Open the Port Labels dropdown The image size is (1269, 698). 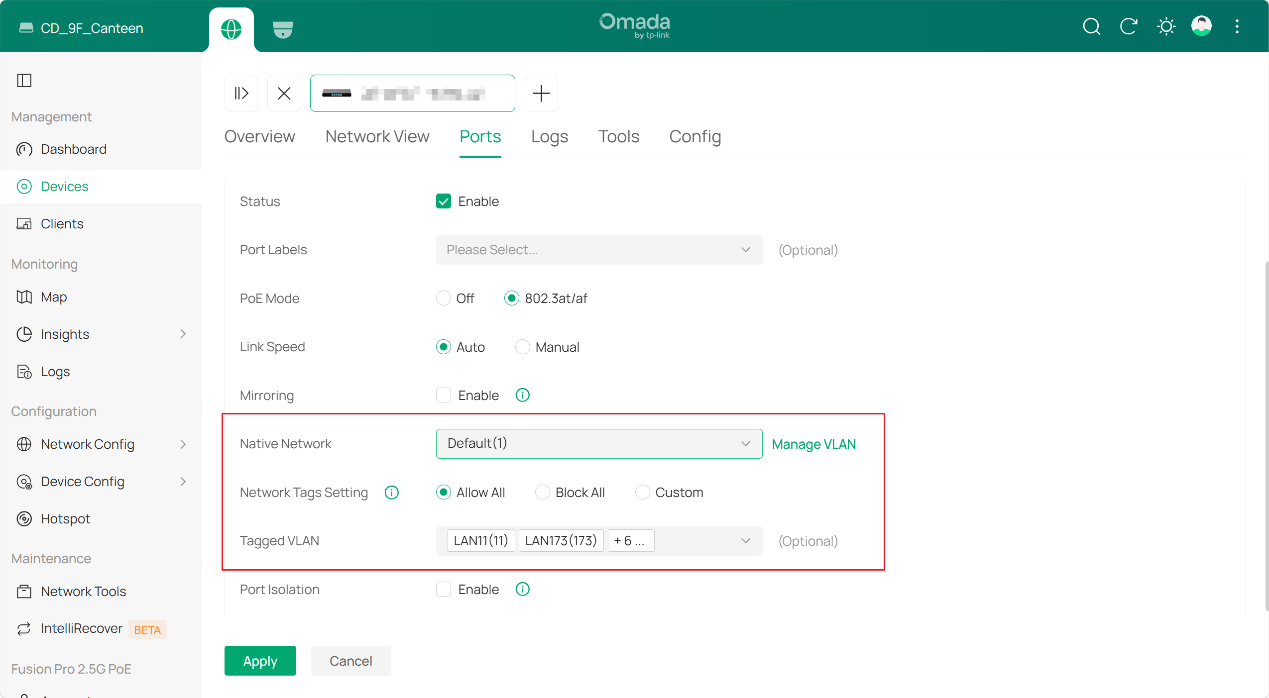599,250
